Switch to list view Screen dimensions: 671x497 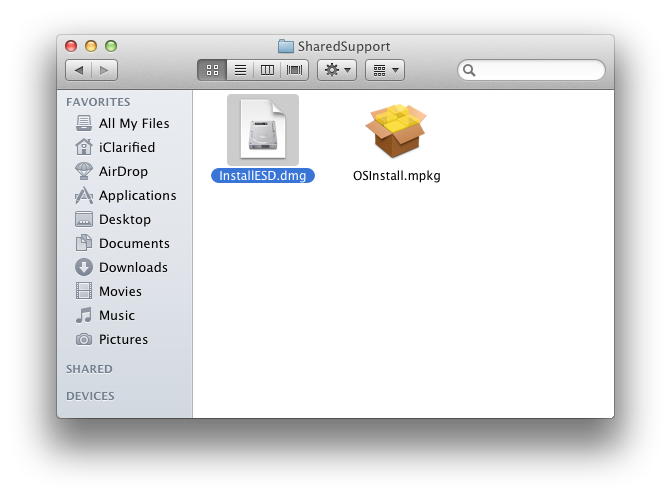tap(240, 70)
